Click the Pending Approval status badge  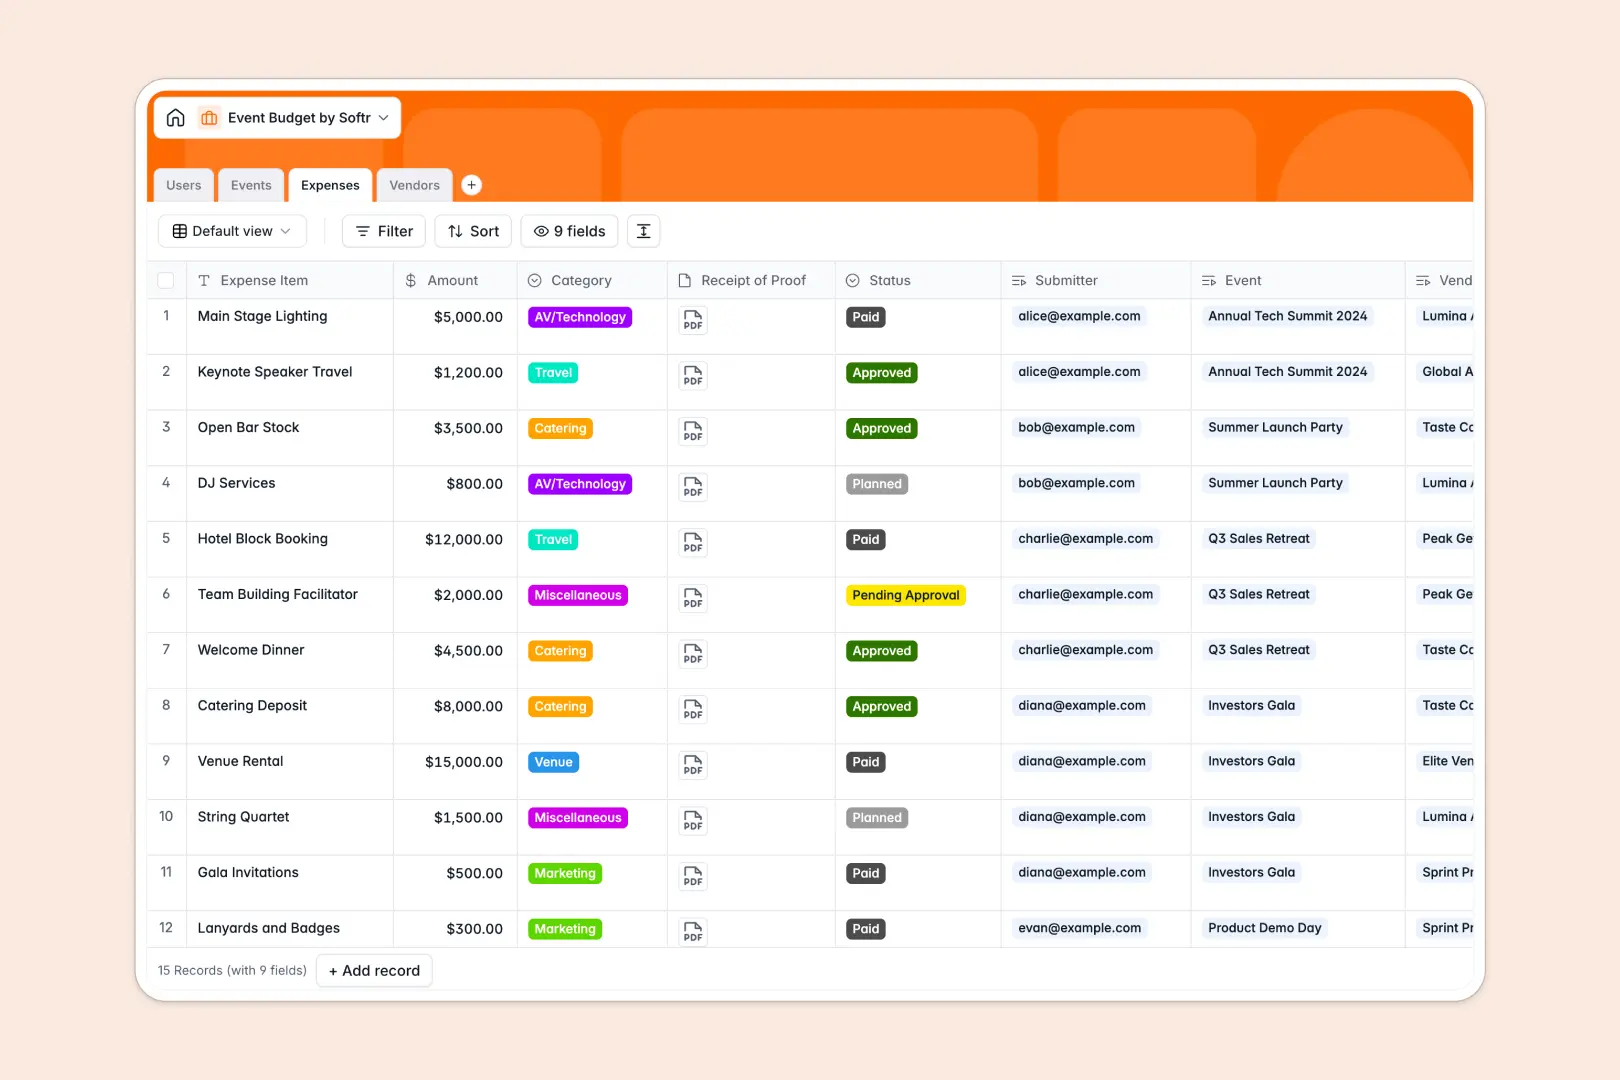pos(905,594)
